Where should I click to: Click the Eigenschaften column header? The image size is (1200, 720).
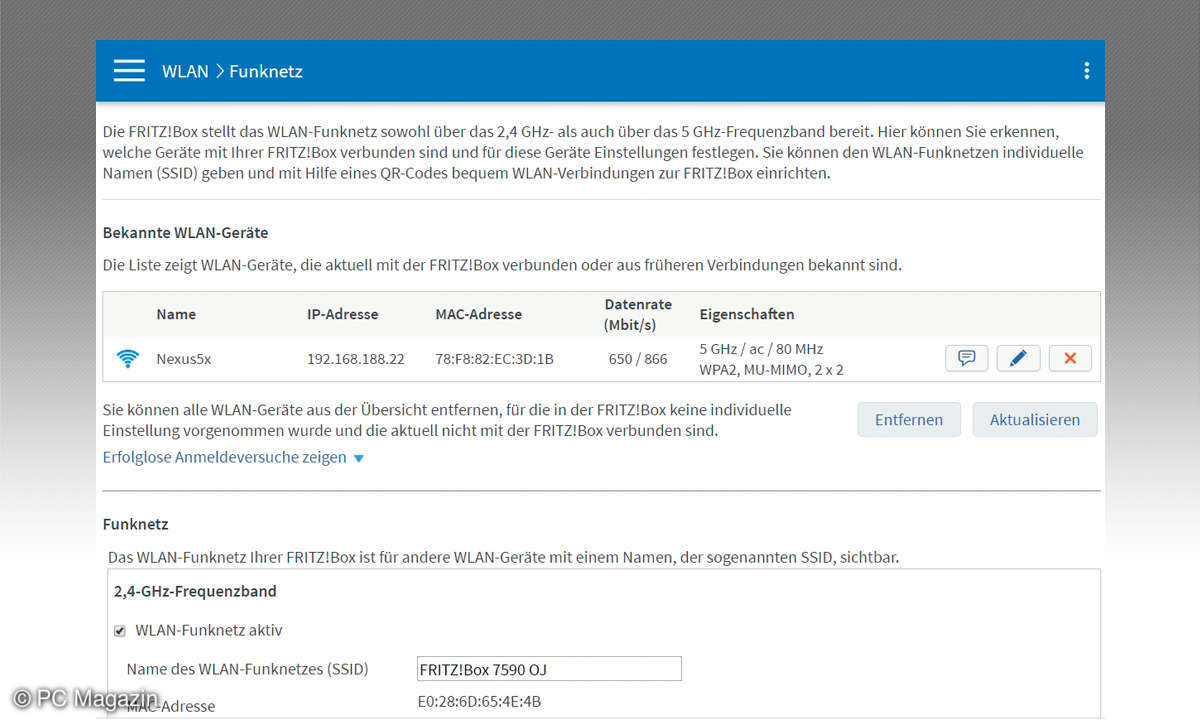747,314
